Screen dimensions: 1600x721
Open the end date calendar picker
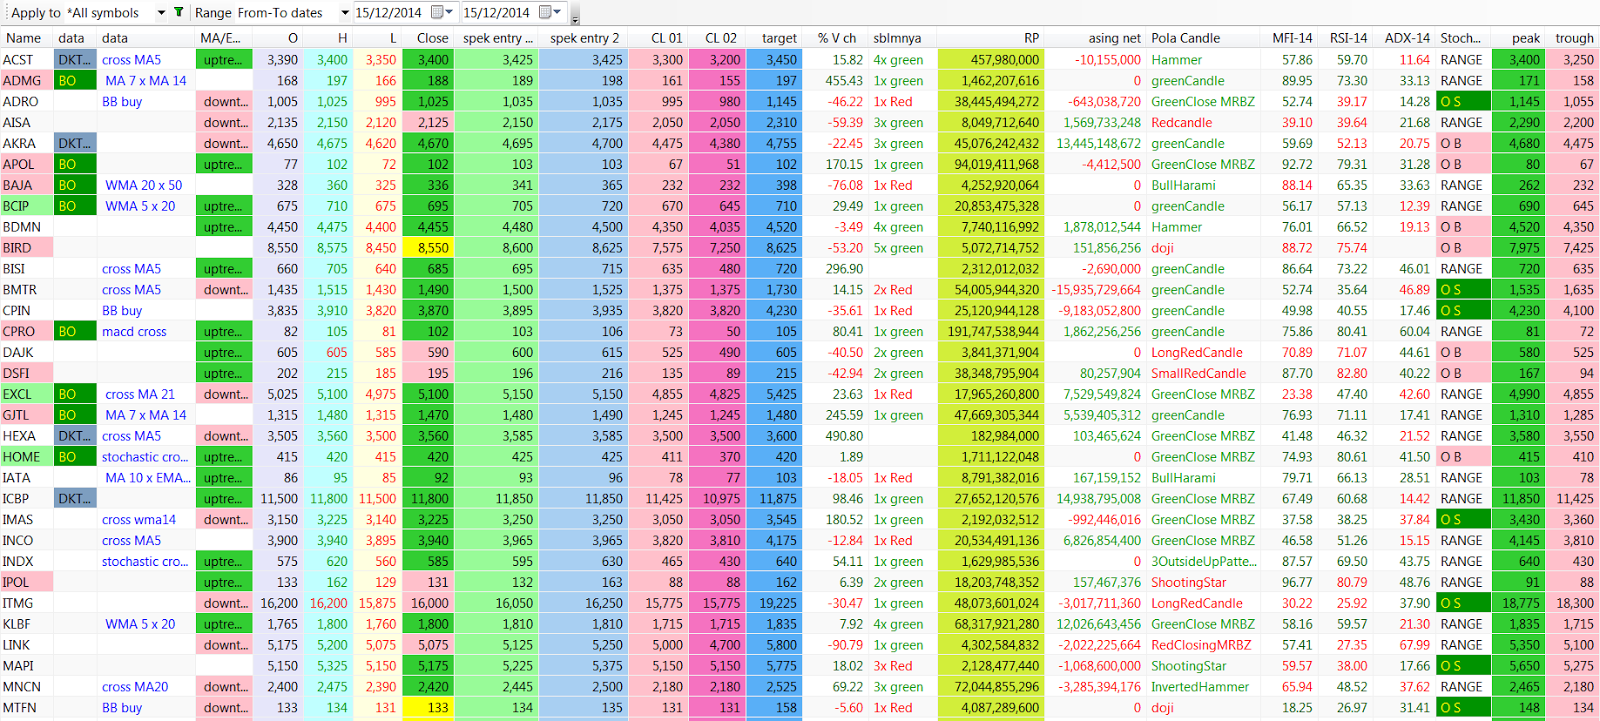(x=550, y=13)
